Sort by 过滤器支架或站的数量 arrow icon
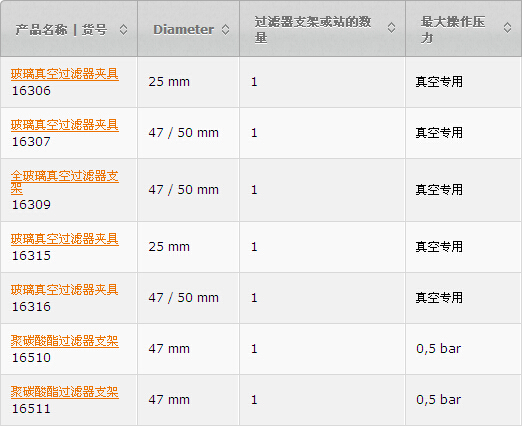Screen dimensions: 522x426 click(x=391, y=28)
